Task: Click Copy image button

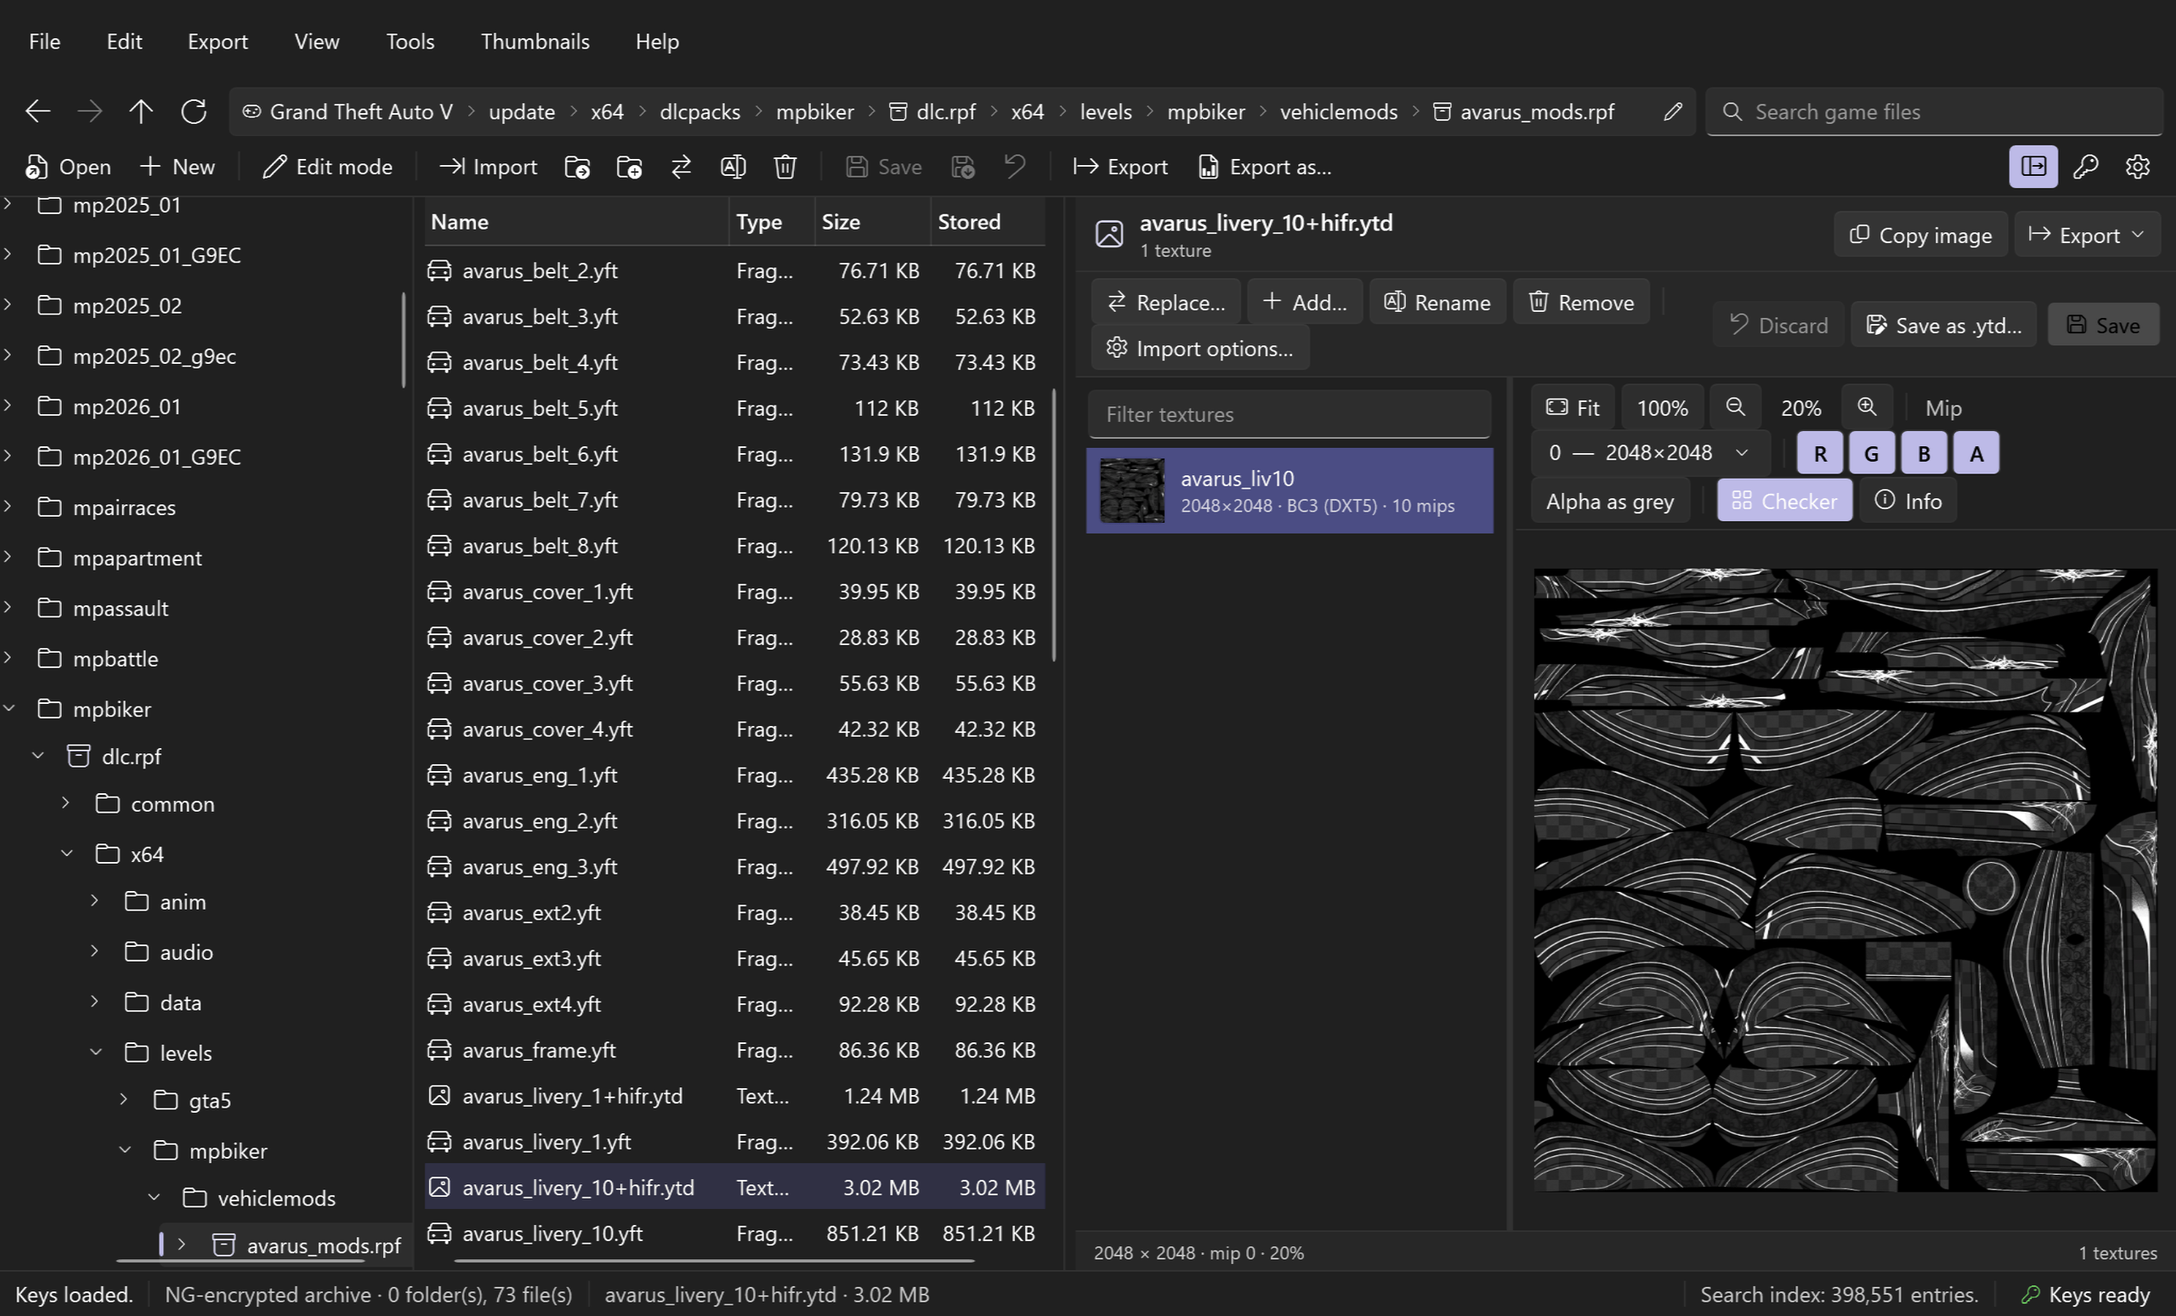Action: click(x=1920, y=234)
